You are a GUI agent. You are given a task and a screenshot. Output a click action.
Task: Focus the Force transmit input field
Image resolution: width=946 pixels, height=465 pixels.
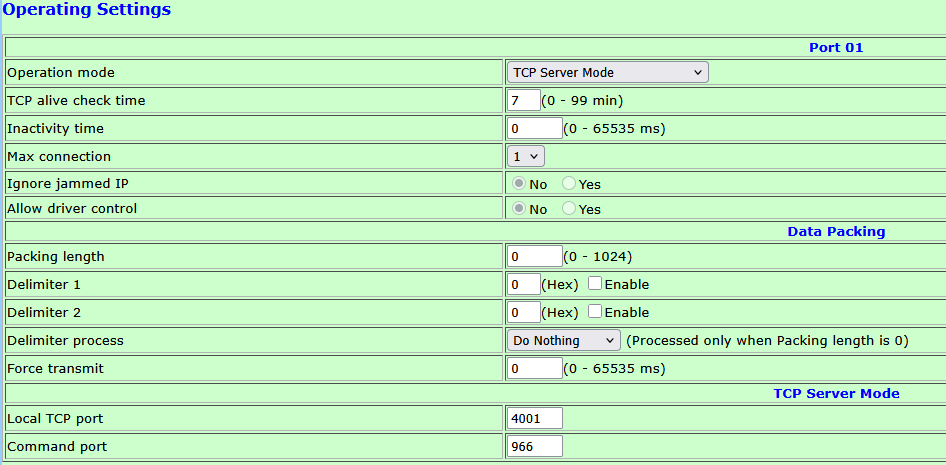click(535, 368)
